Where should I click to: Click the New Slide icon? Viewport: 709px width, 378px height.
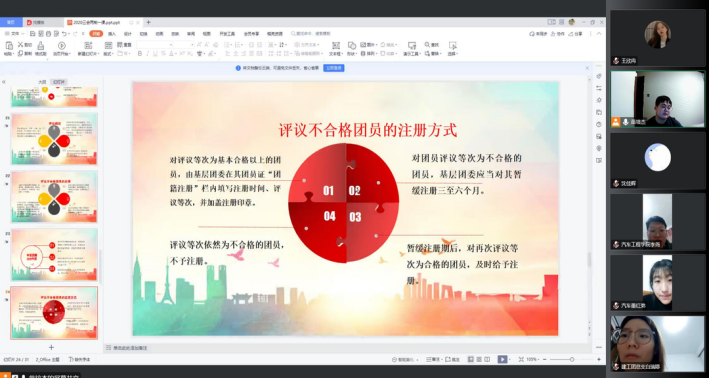pyautogui.click(x=88, y=45)
